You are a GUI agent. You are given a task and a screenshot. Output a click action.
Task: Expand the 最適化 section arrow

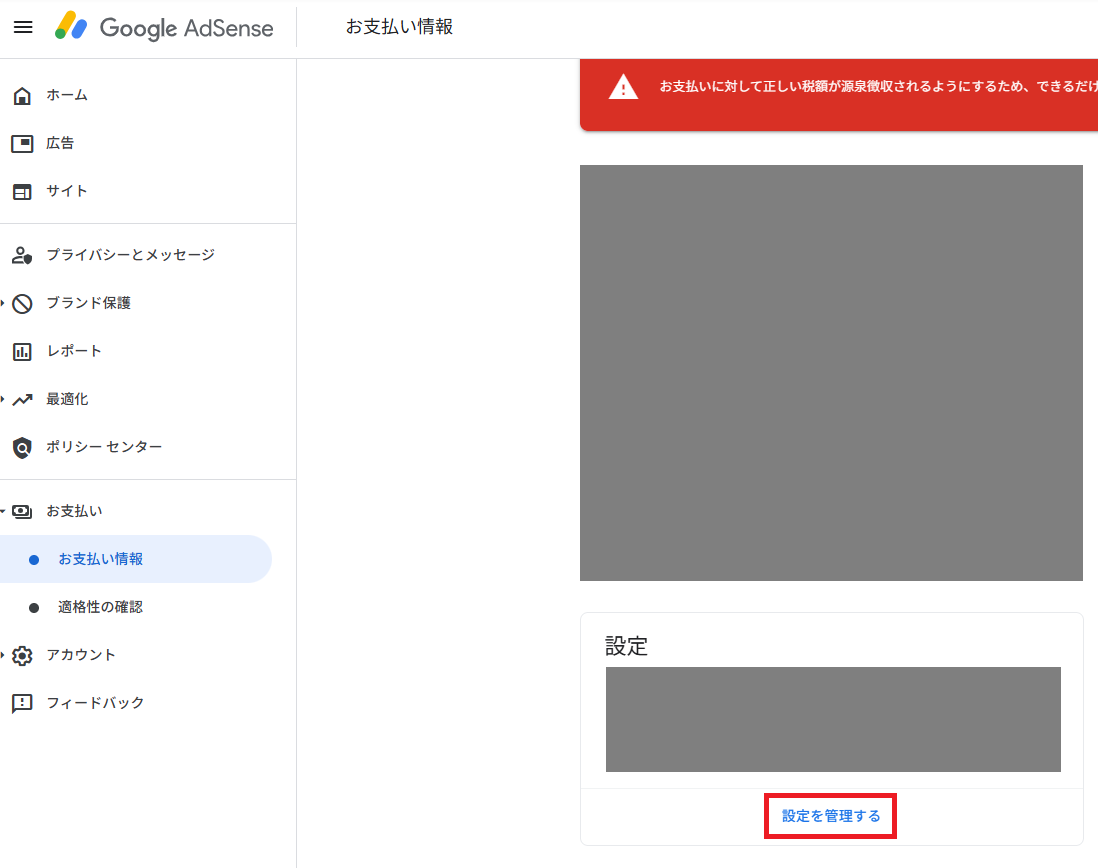click(x=3, y=399)
